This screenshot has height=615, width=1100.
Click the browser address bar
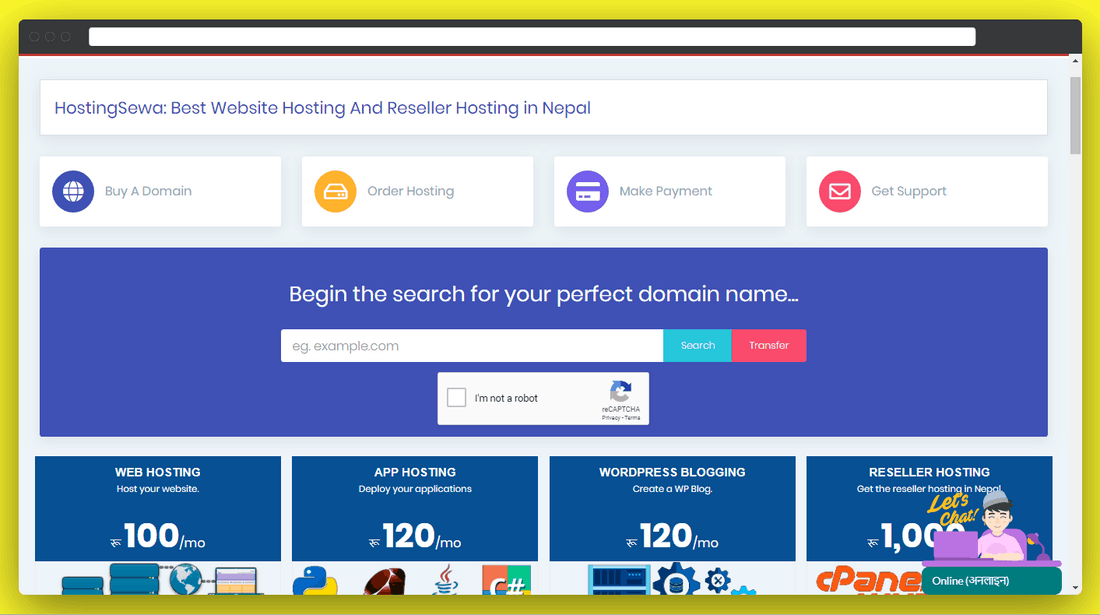pyautogui.click(x=532, y=36)
